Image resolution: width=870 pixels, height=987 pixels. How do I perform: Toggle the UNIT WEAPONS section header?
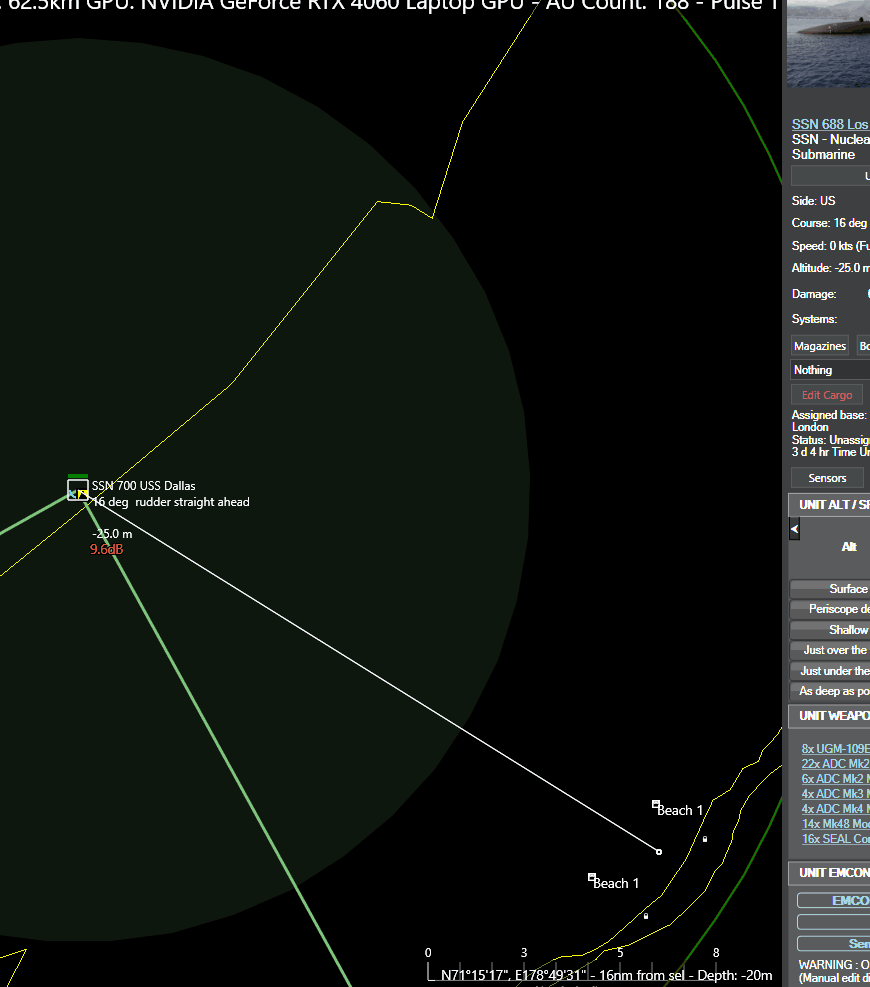829,716
